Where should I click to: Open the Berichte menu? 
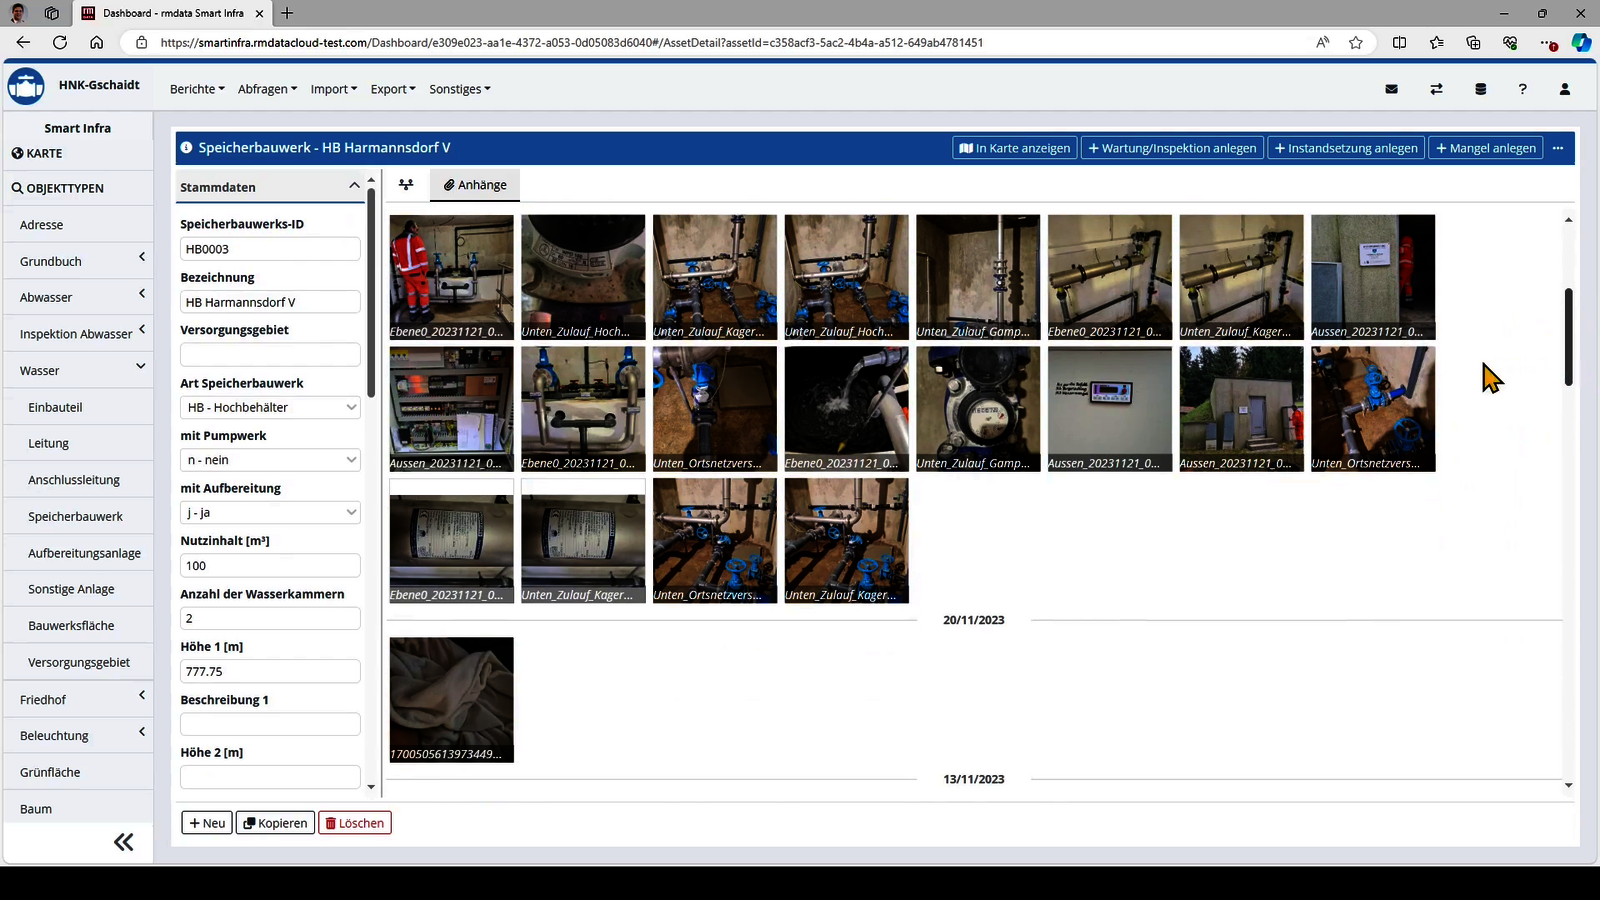[x=197, y=89]
